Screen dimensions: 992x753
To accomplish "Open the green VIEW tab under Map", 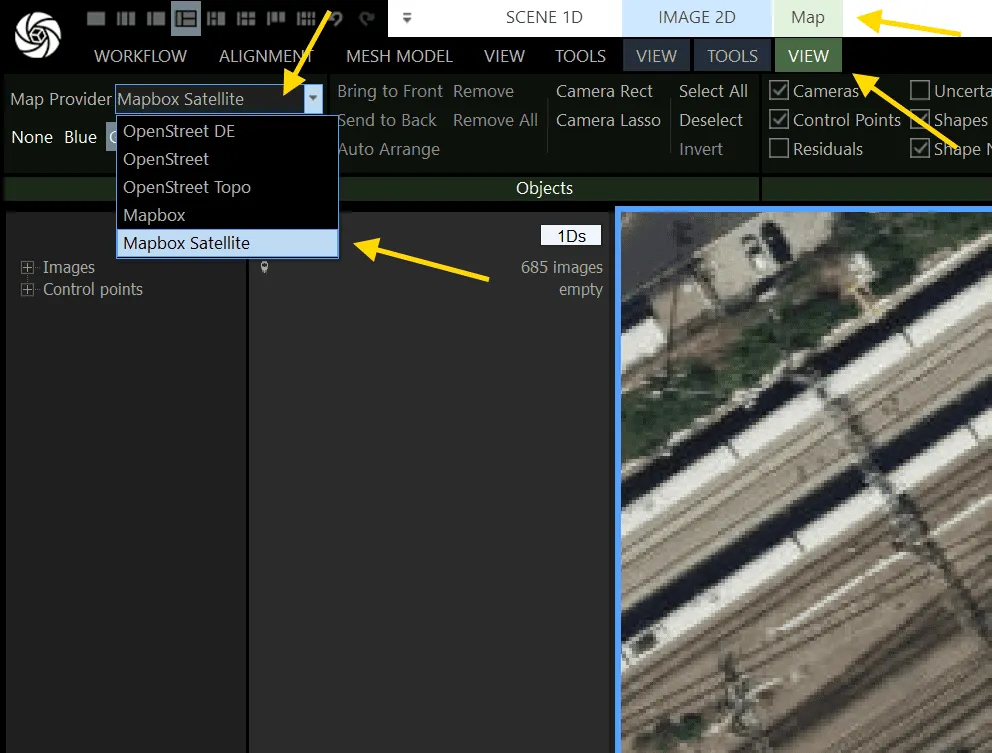I will tap(809, 56).
